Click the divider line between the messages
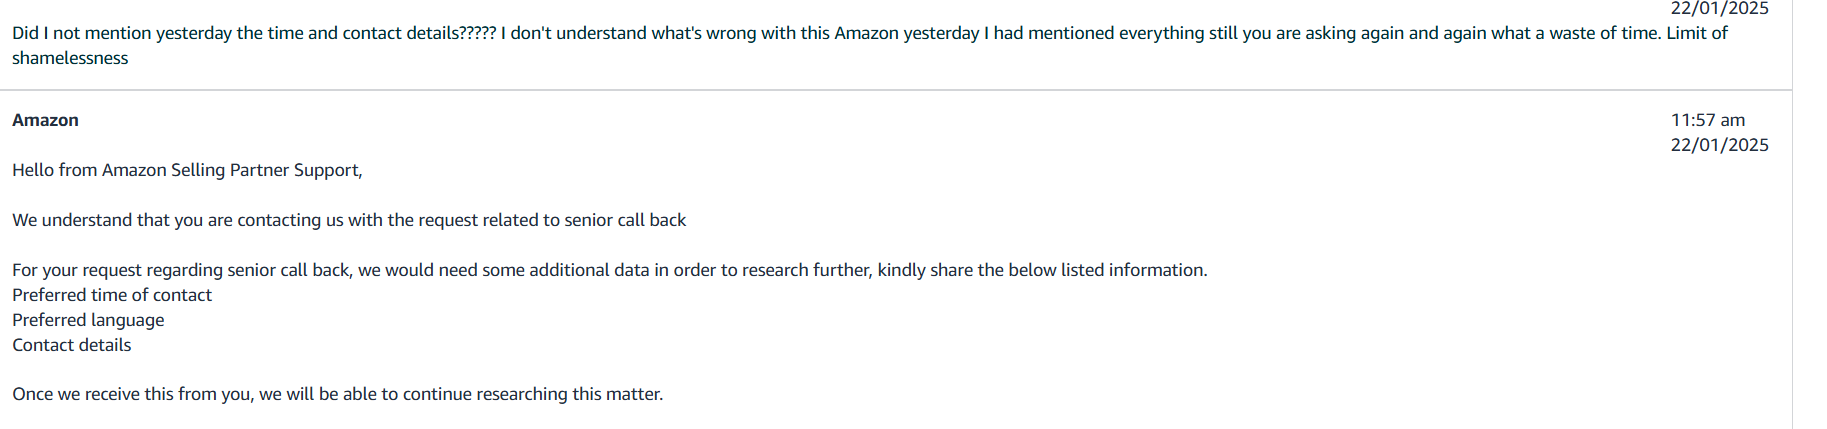Viewport: 1827px width, 429px height. tap(896, 90)
